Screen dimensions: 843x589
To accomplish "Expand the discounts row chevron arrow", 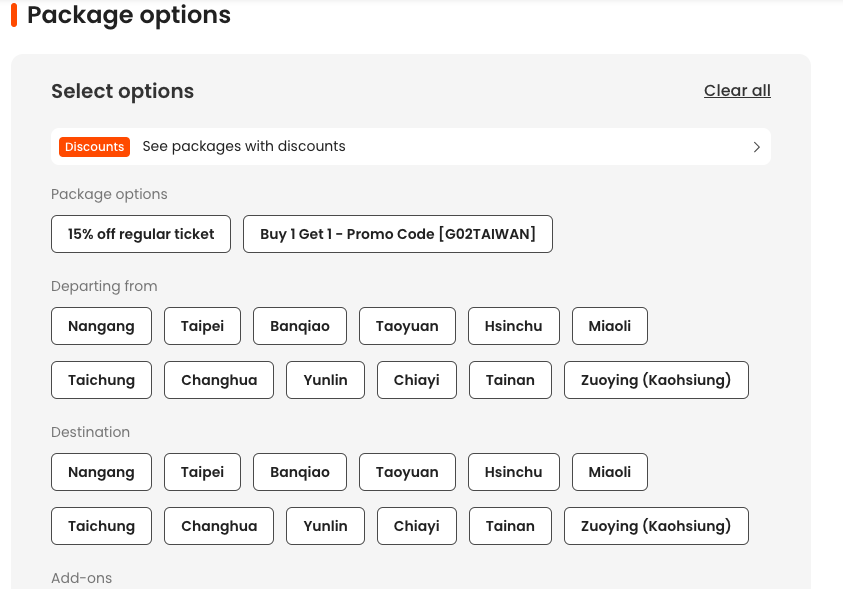I will (x=756, y=147).
